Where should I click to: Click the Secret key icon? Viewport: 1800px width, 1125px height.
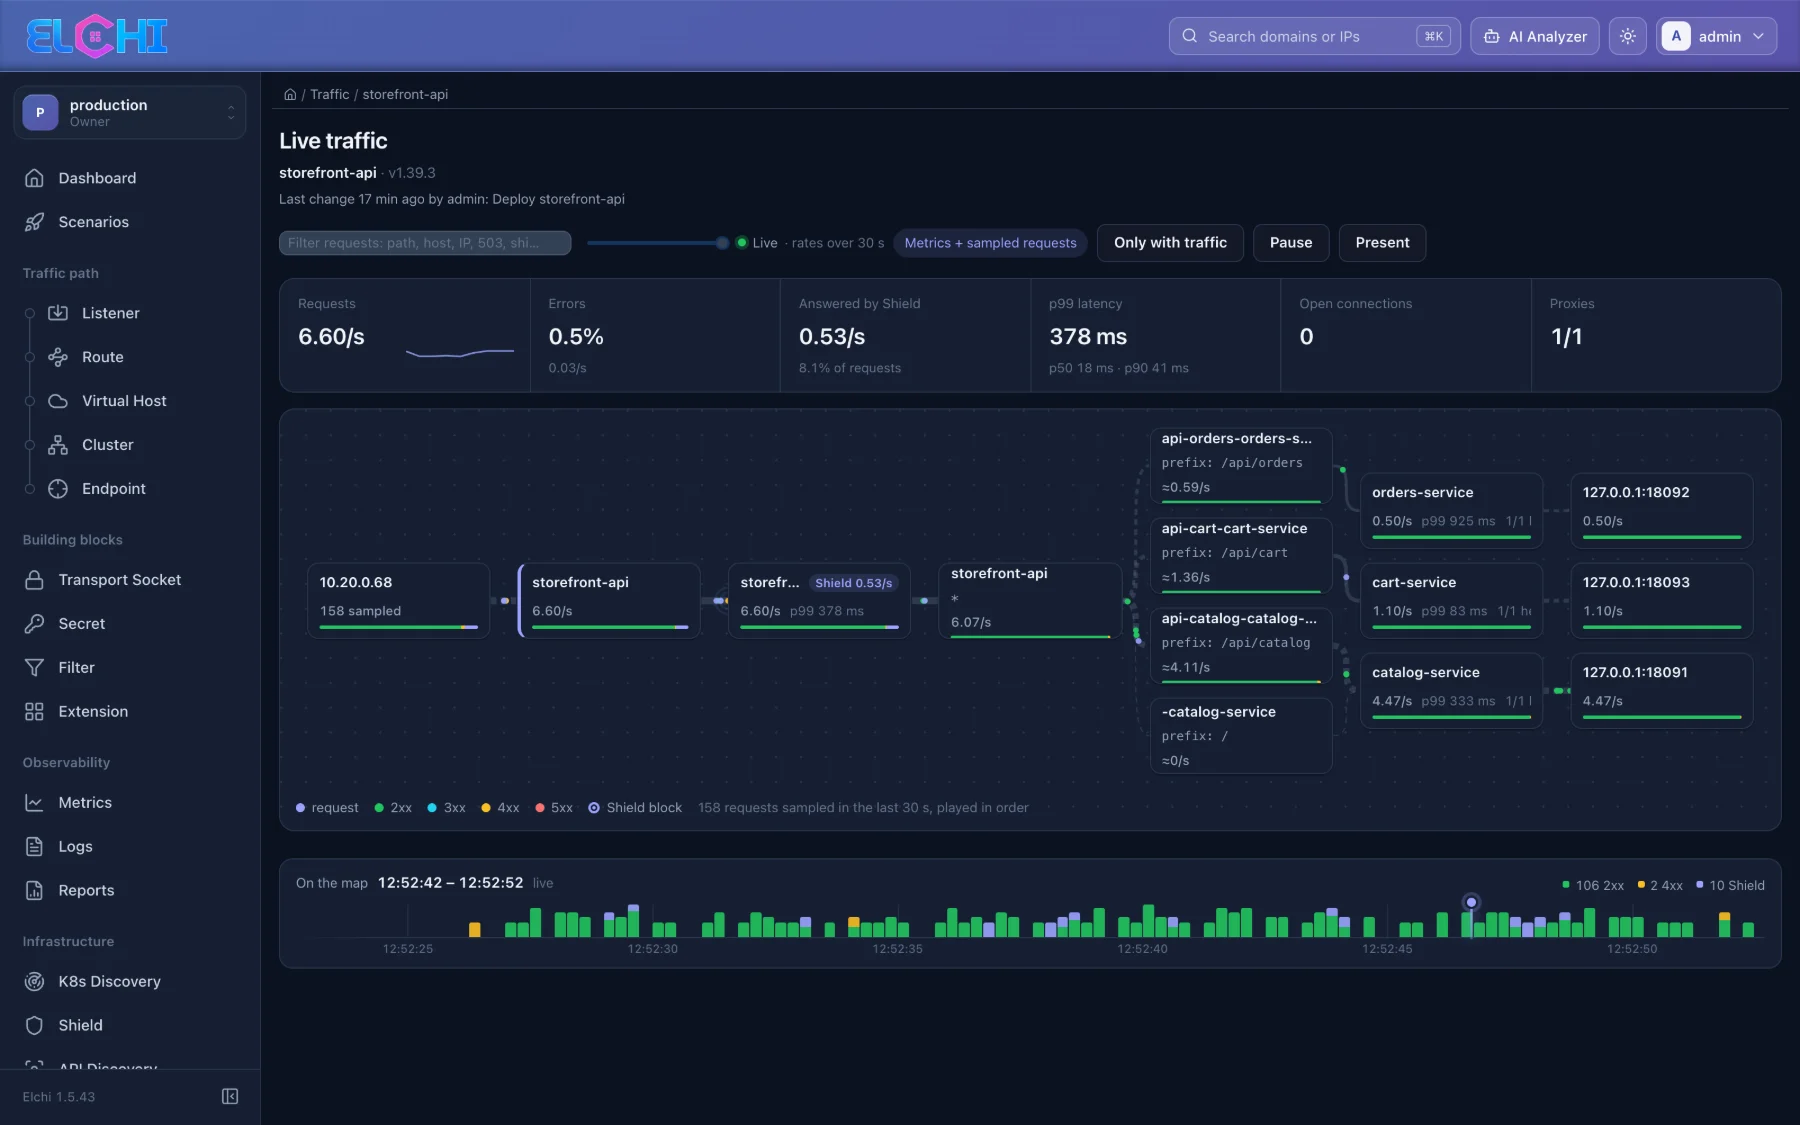click(x=34, y=624)
